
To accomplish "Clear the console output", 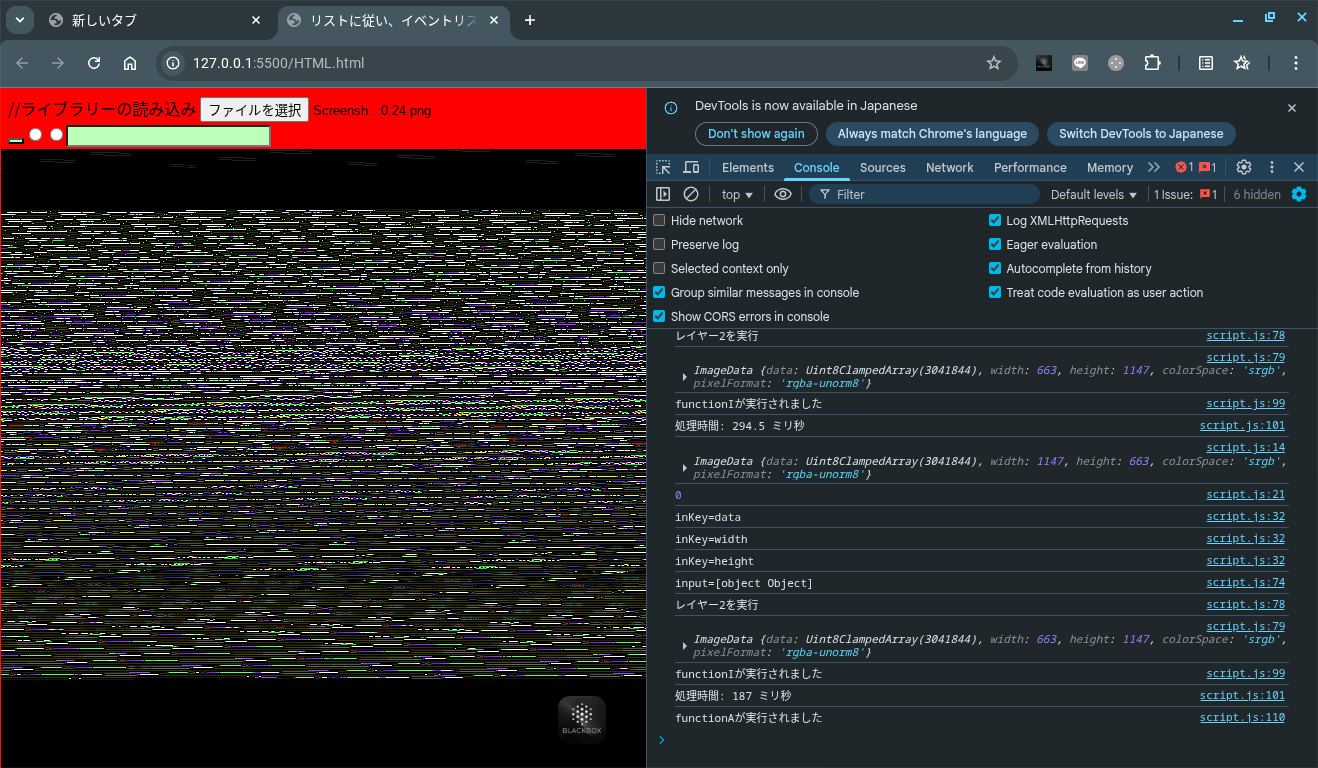I will [690, 194].
